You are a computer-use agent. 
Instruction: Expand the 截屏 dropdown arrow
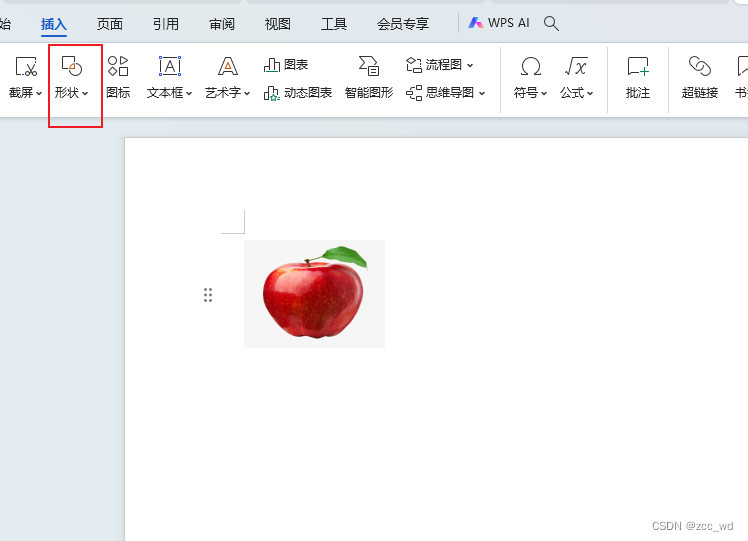point(39,93)
